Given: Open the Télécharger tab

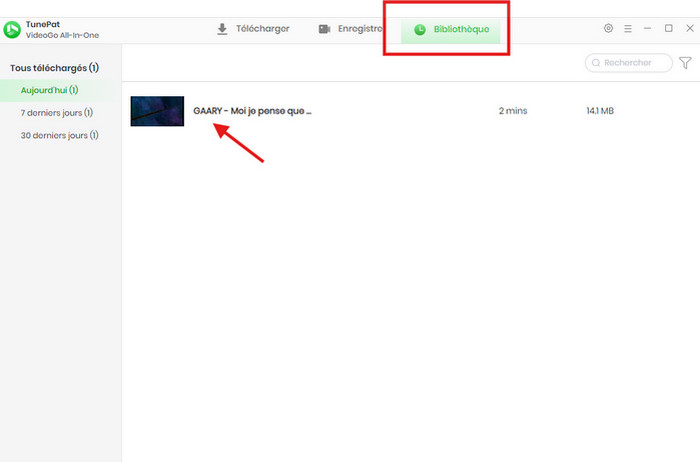Looking at the screenshot, I should 253,29.
